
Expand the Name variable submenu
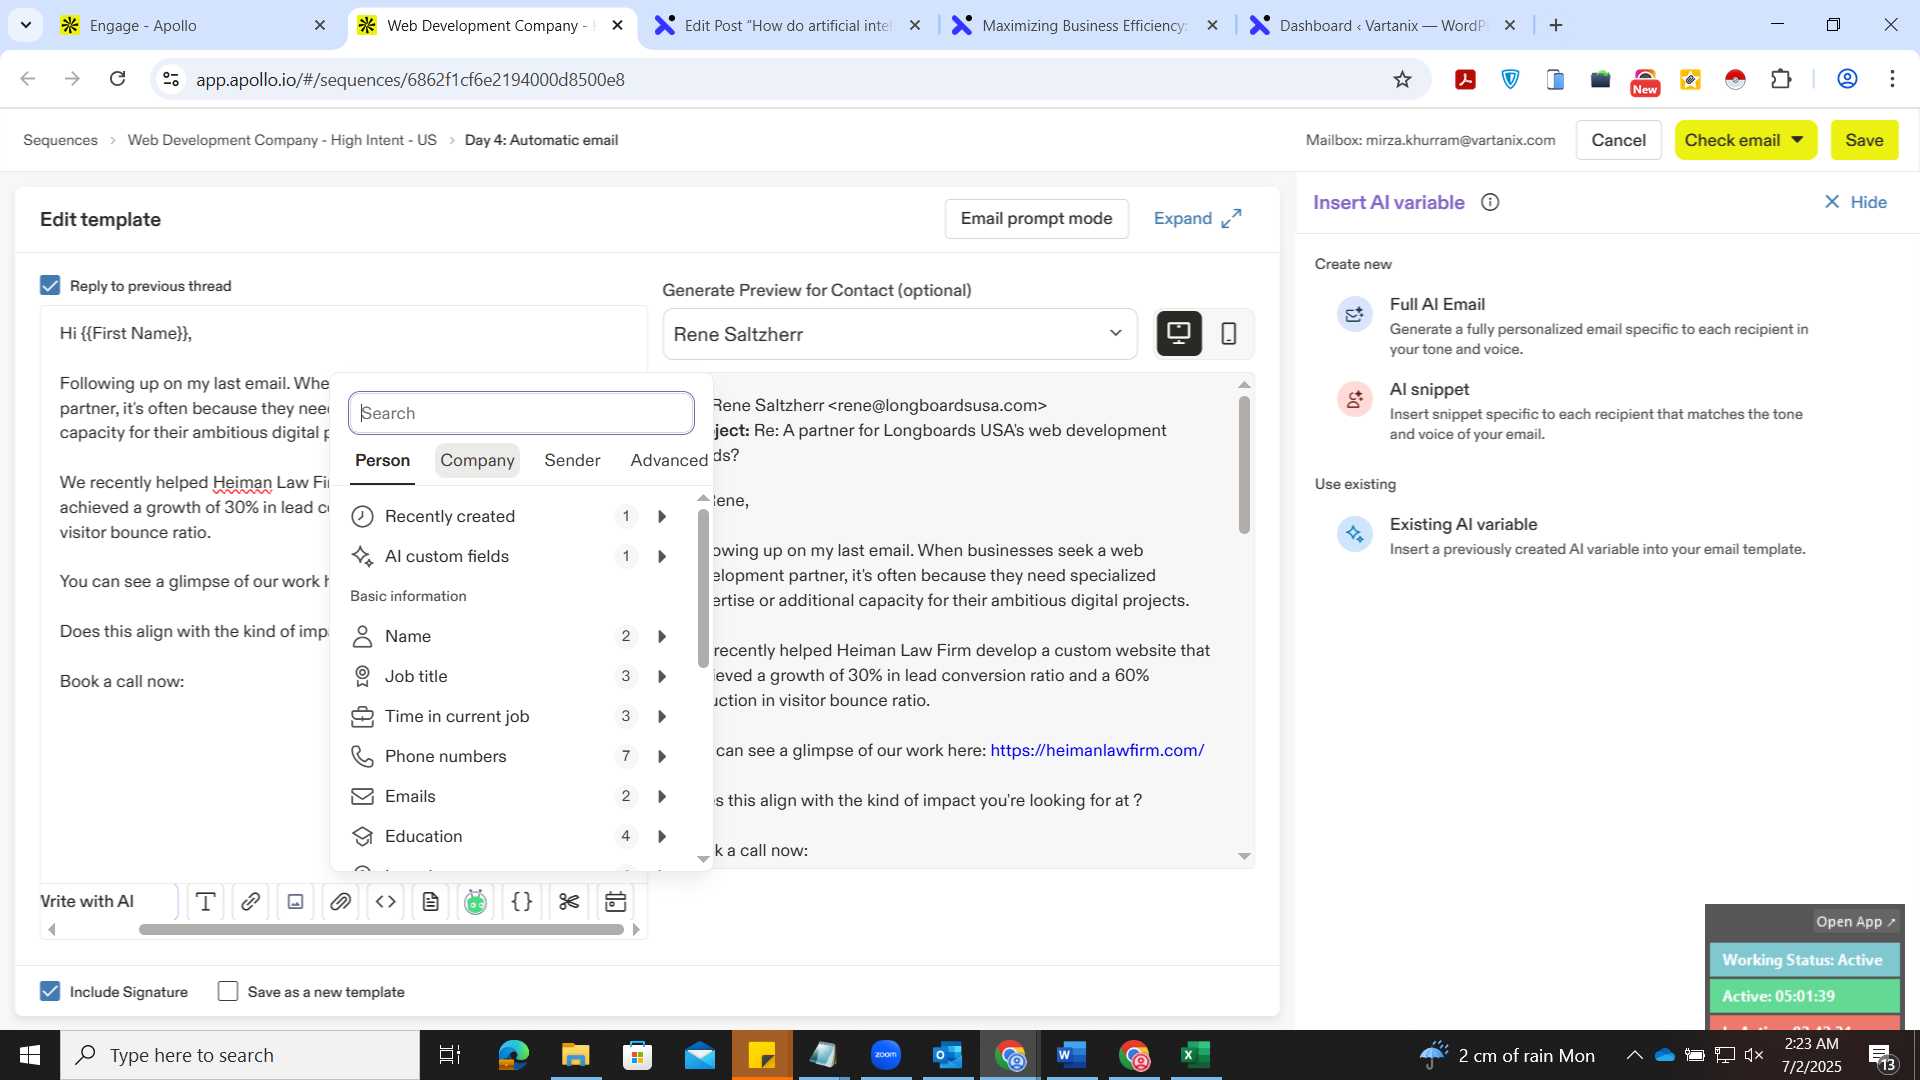click(x=662, y=636)
